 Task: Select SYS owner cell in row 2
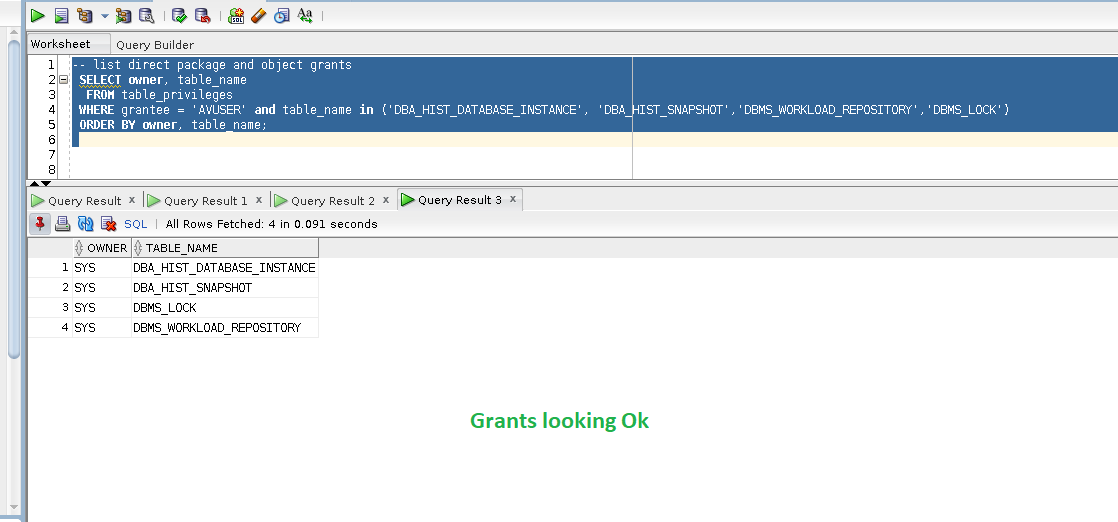[x=102, y=288]
